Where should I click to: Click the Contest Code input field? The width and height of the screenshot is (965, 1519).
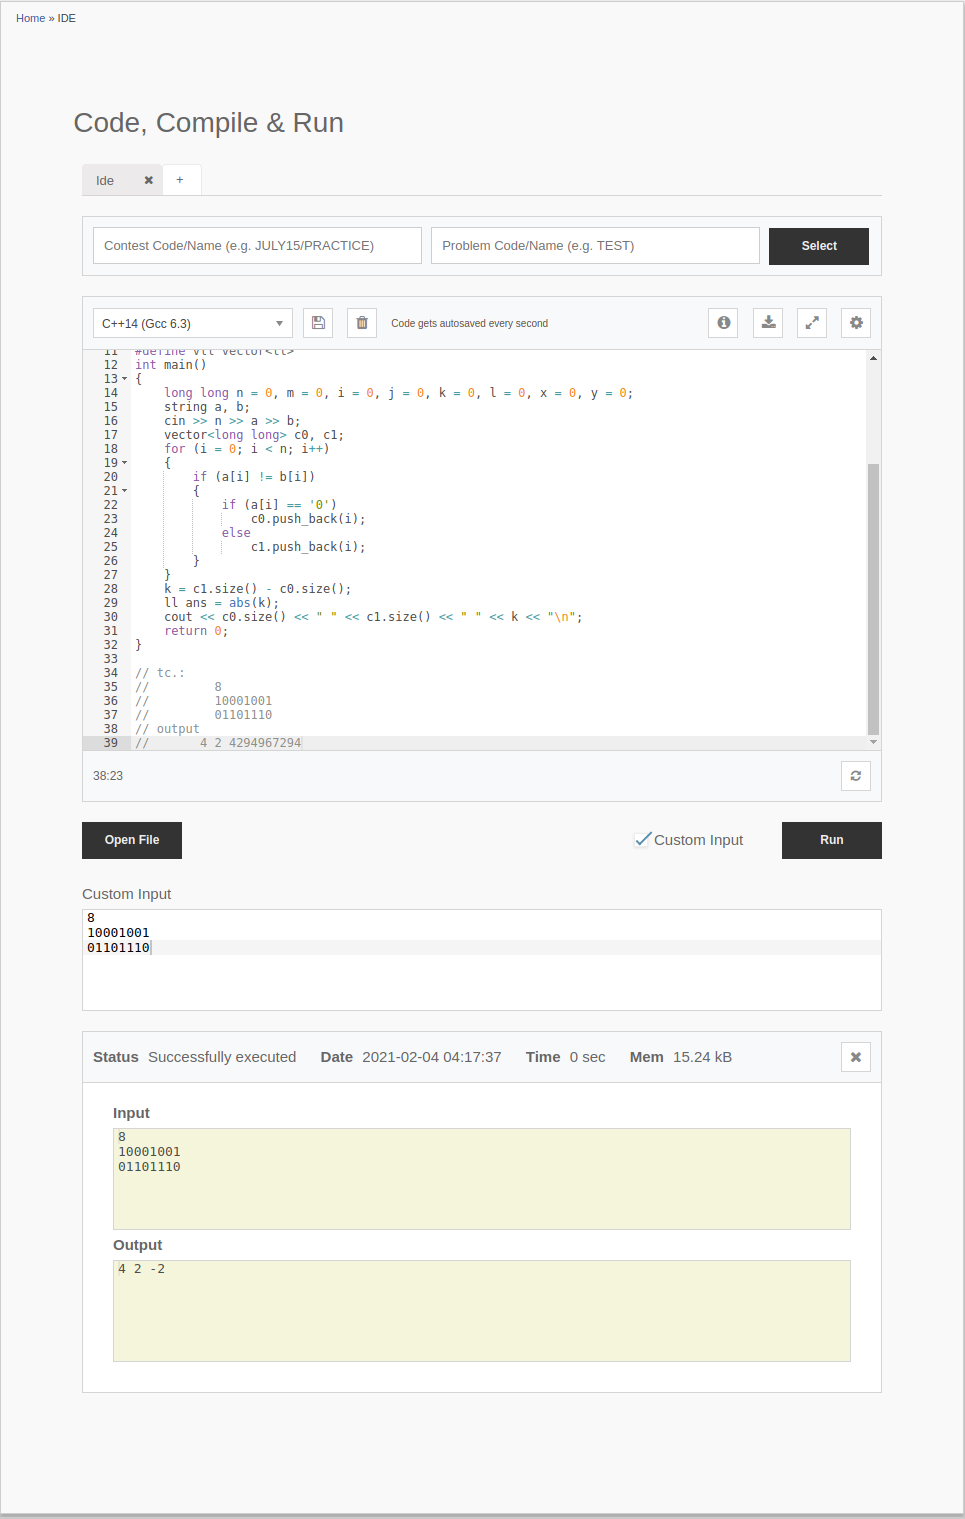point(256,245)
